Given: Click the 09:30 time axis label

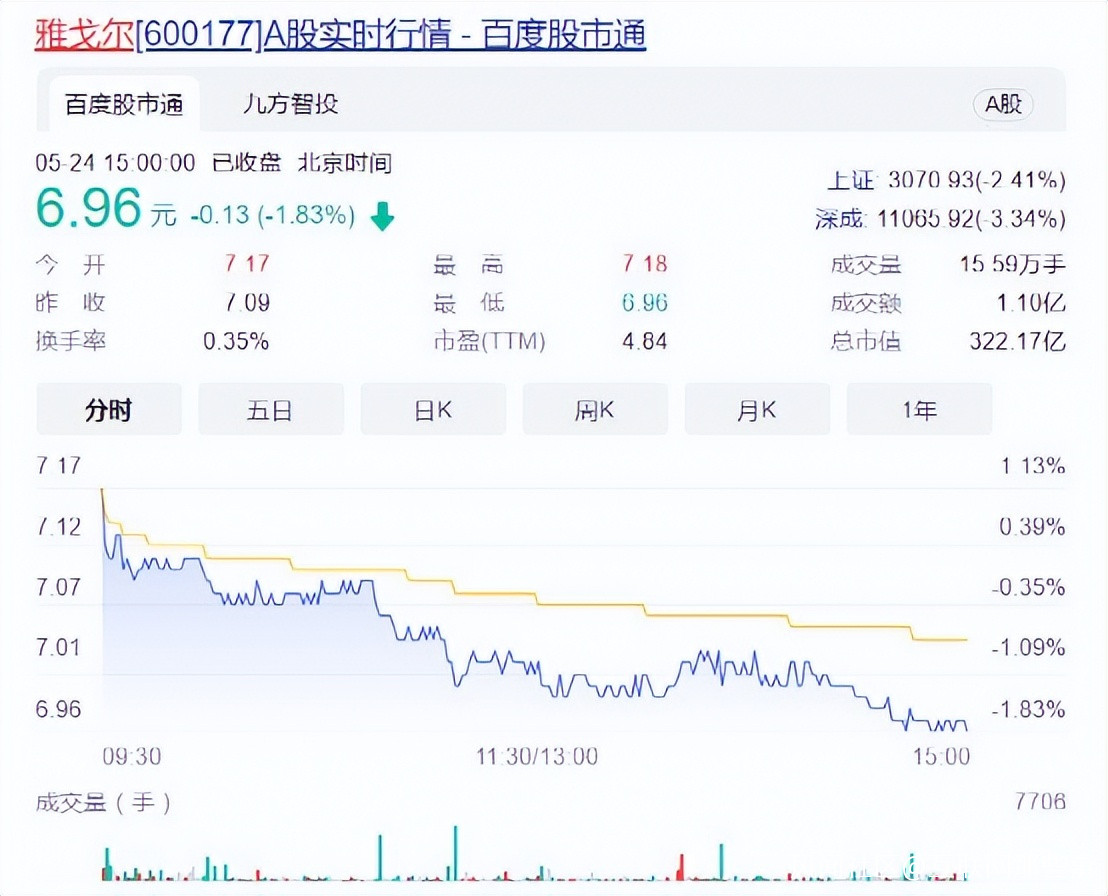Looking at the screenshot, I should [x=131, y=757].
